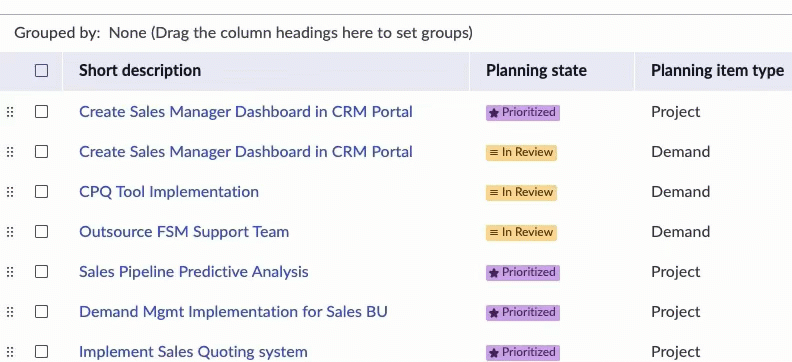This screenshot has height=362, width=792.
Task: Open Sales Pipeline Predictive Analysis link
Action: coord(193,272)
